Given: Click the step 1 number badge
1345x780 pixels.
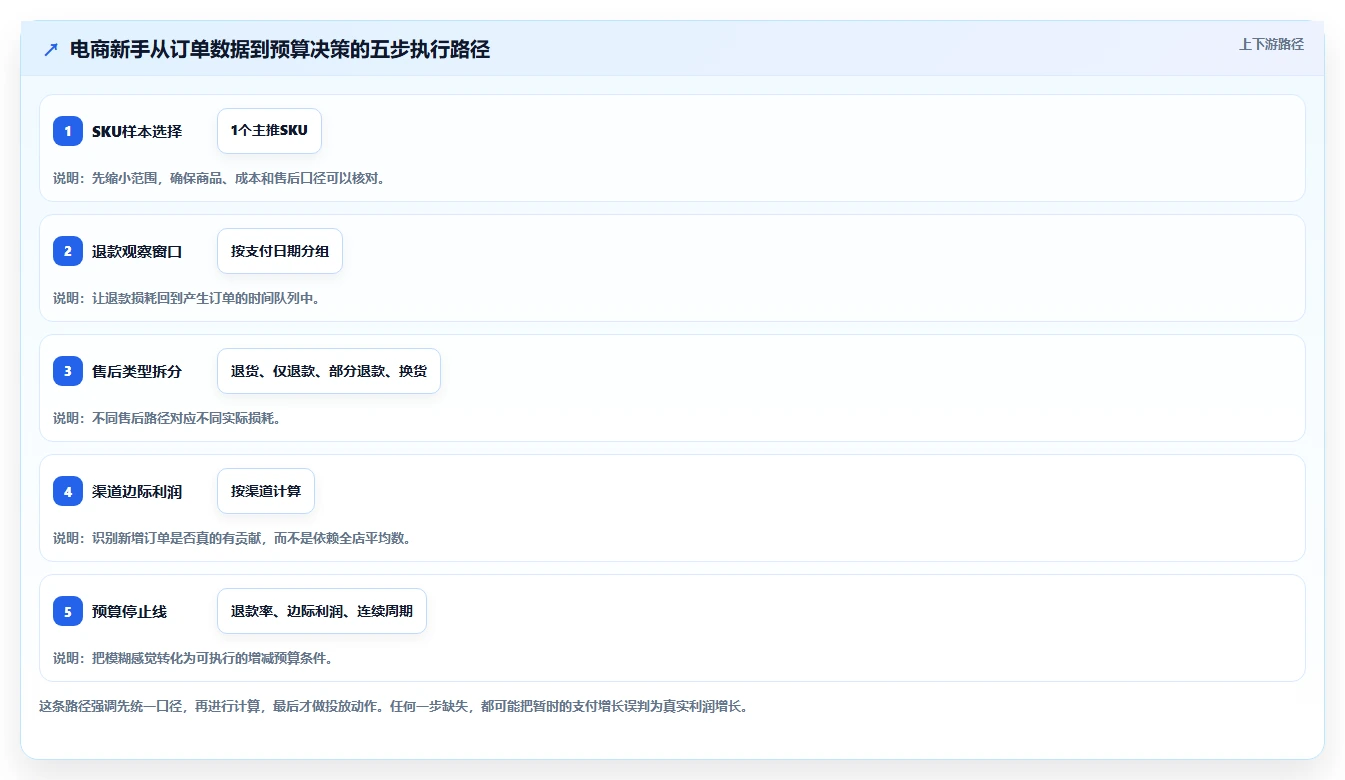Looking at the screenshot, I should click(x=68, y=131).
